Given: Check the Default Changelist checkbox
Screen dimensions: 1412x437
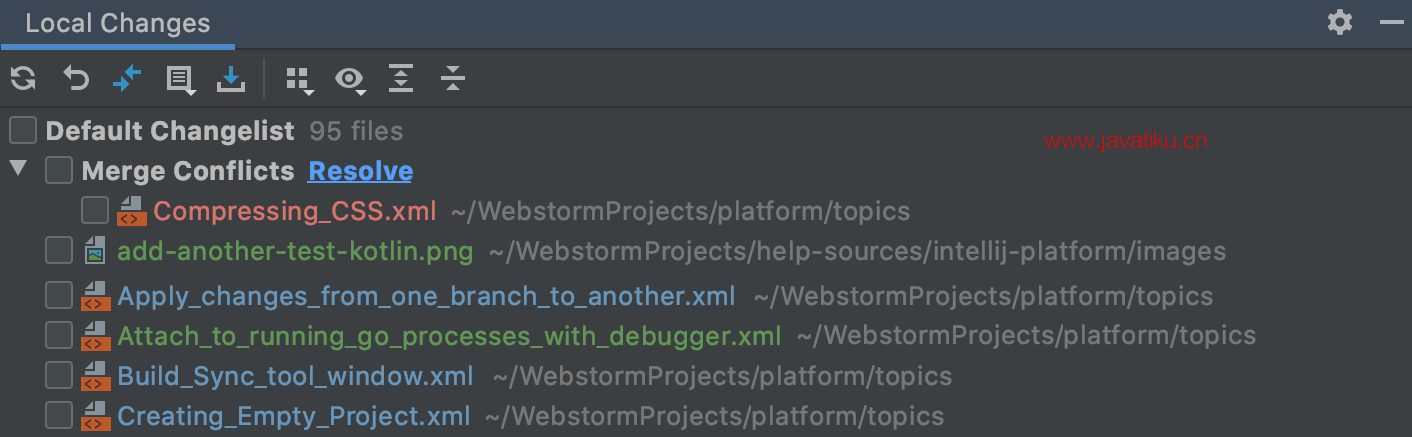Looking at the screenshot, I should (23, 131).
